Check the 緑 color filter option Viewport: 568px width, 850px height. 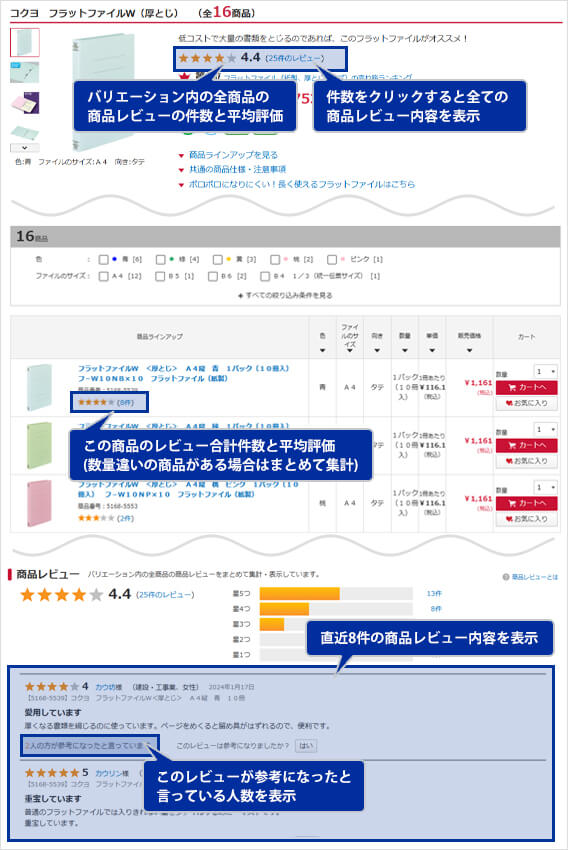(x=160, y=260)
